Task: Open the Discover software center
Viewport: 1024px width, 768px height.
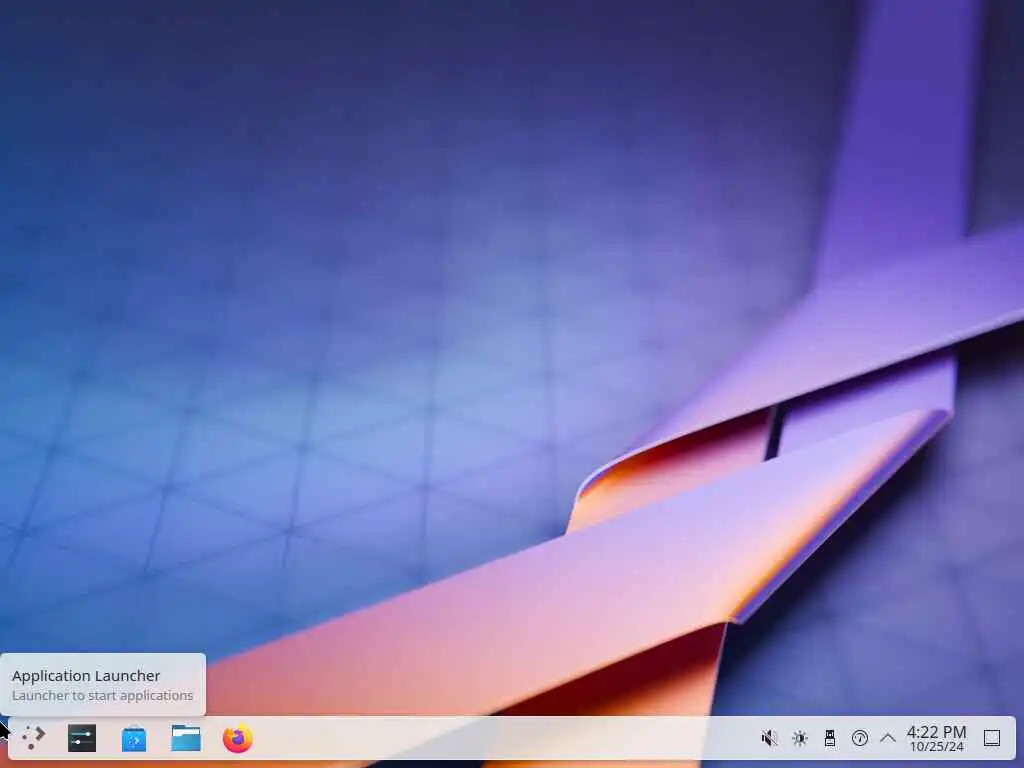Action: (134, 739)
